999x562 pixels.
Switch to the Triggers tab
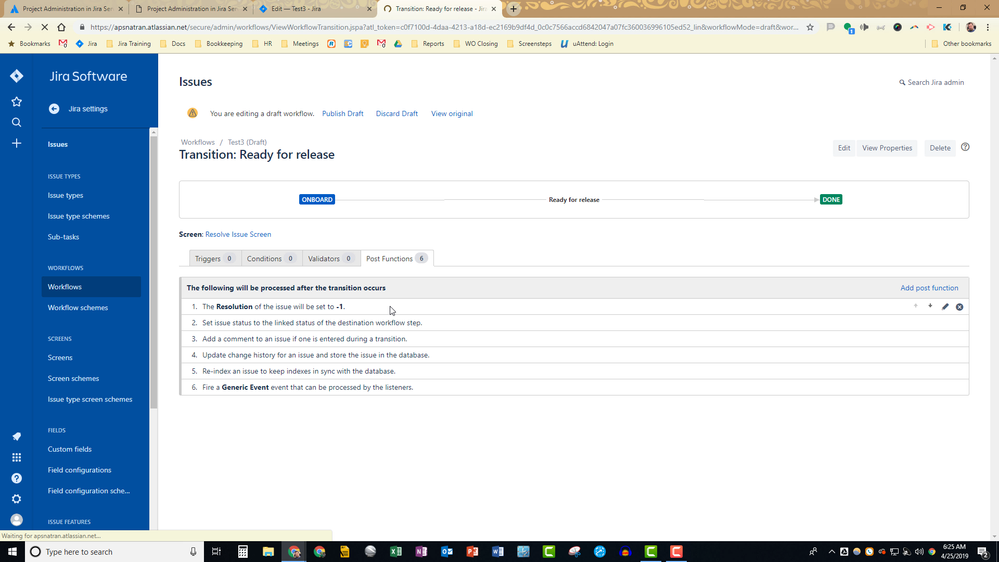214,259
